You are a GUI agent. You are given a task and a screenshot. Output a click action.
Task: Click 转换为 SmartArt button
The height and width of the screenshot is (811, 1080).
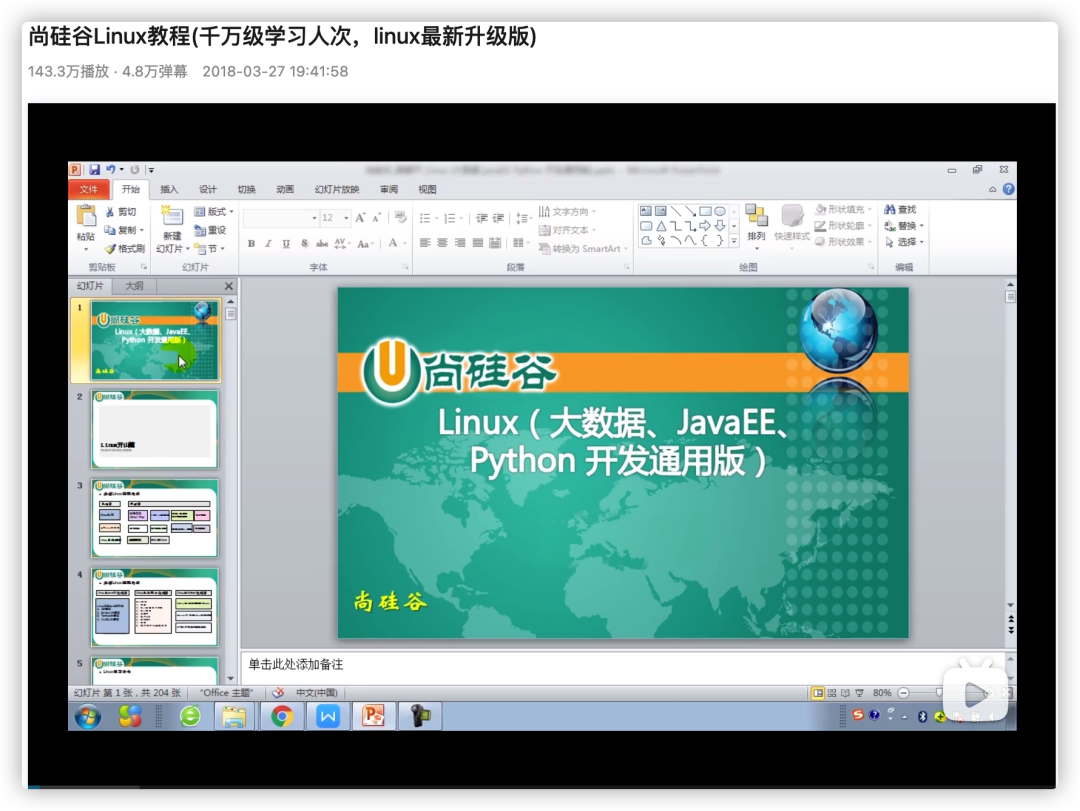pos(580,248)
